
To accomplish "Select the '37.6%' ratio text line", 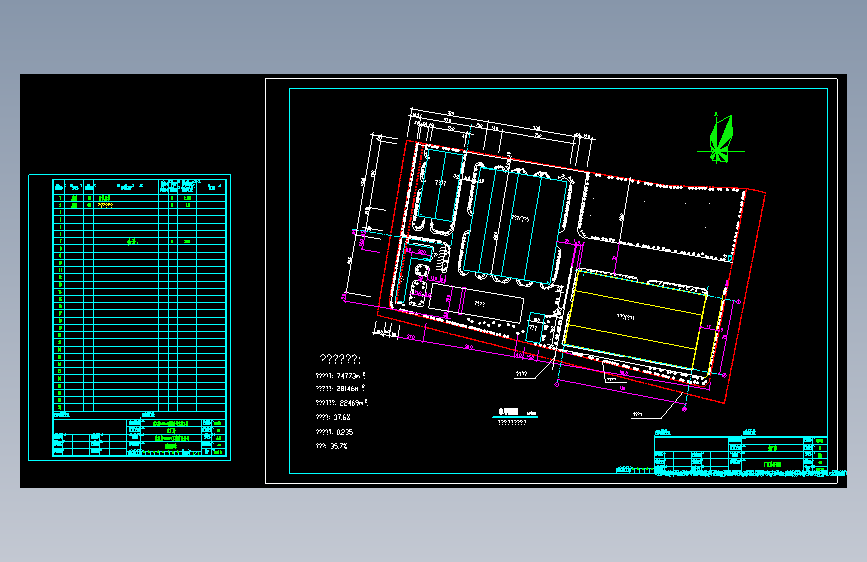I will pos(333,417).
